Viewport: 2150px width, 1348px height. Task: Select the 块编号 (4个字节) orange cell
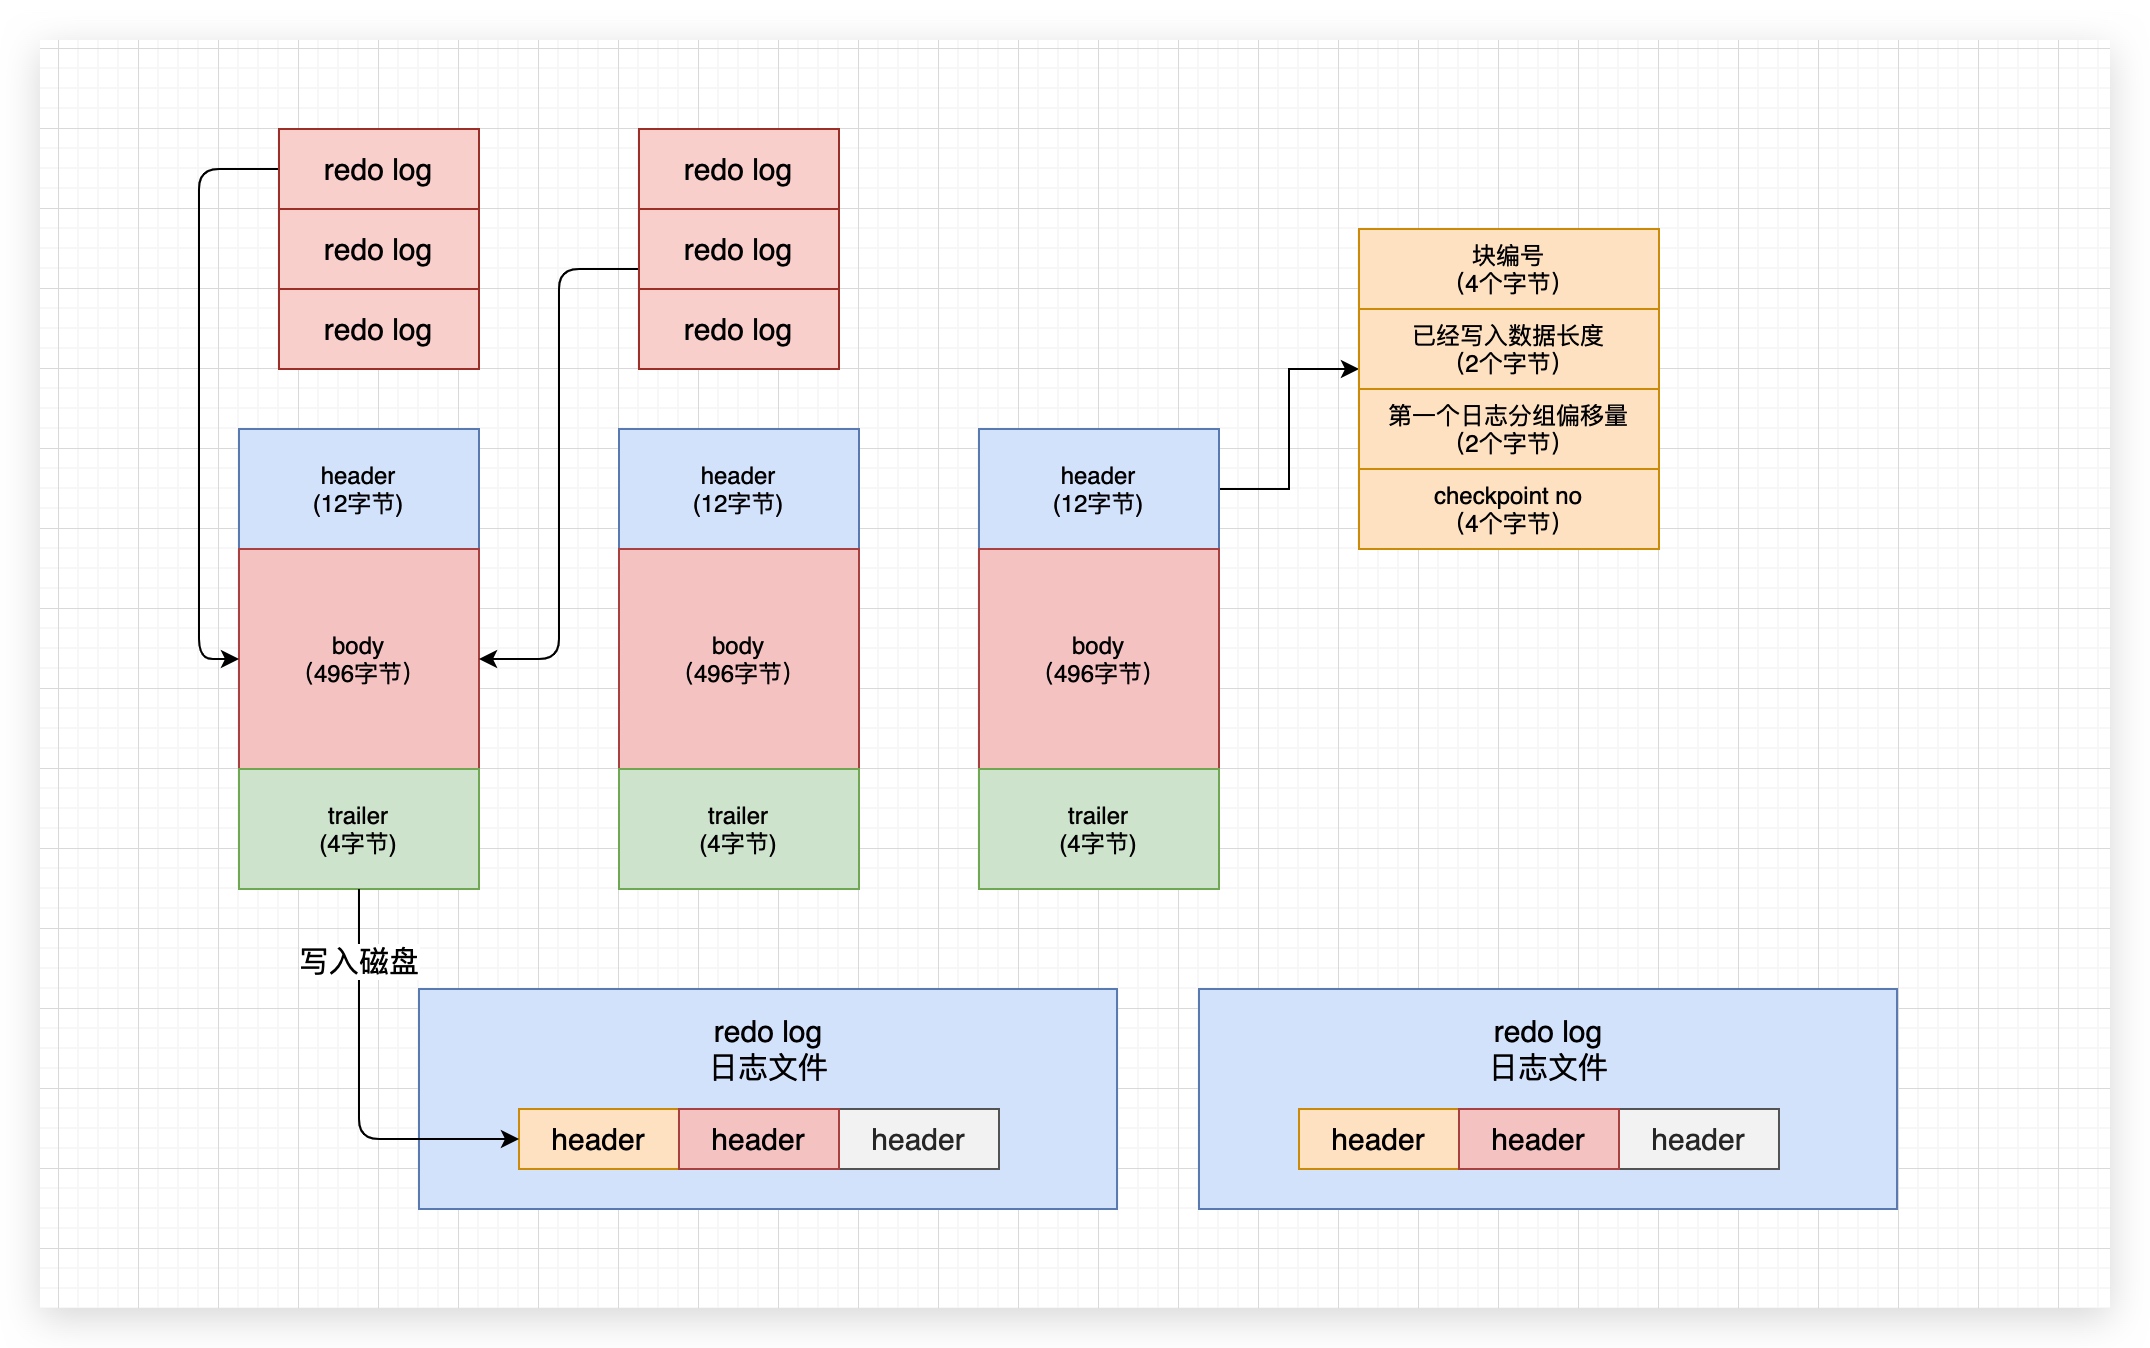tap(1508, 269)
